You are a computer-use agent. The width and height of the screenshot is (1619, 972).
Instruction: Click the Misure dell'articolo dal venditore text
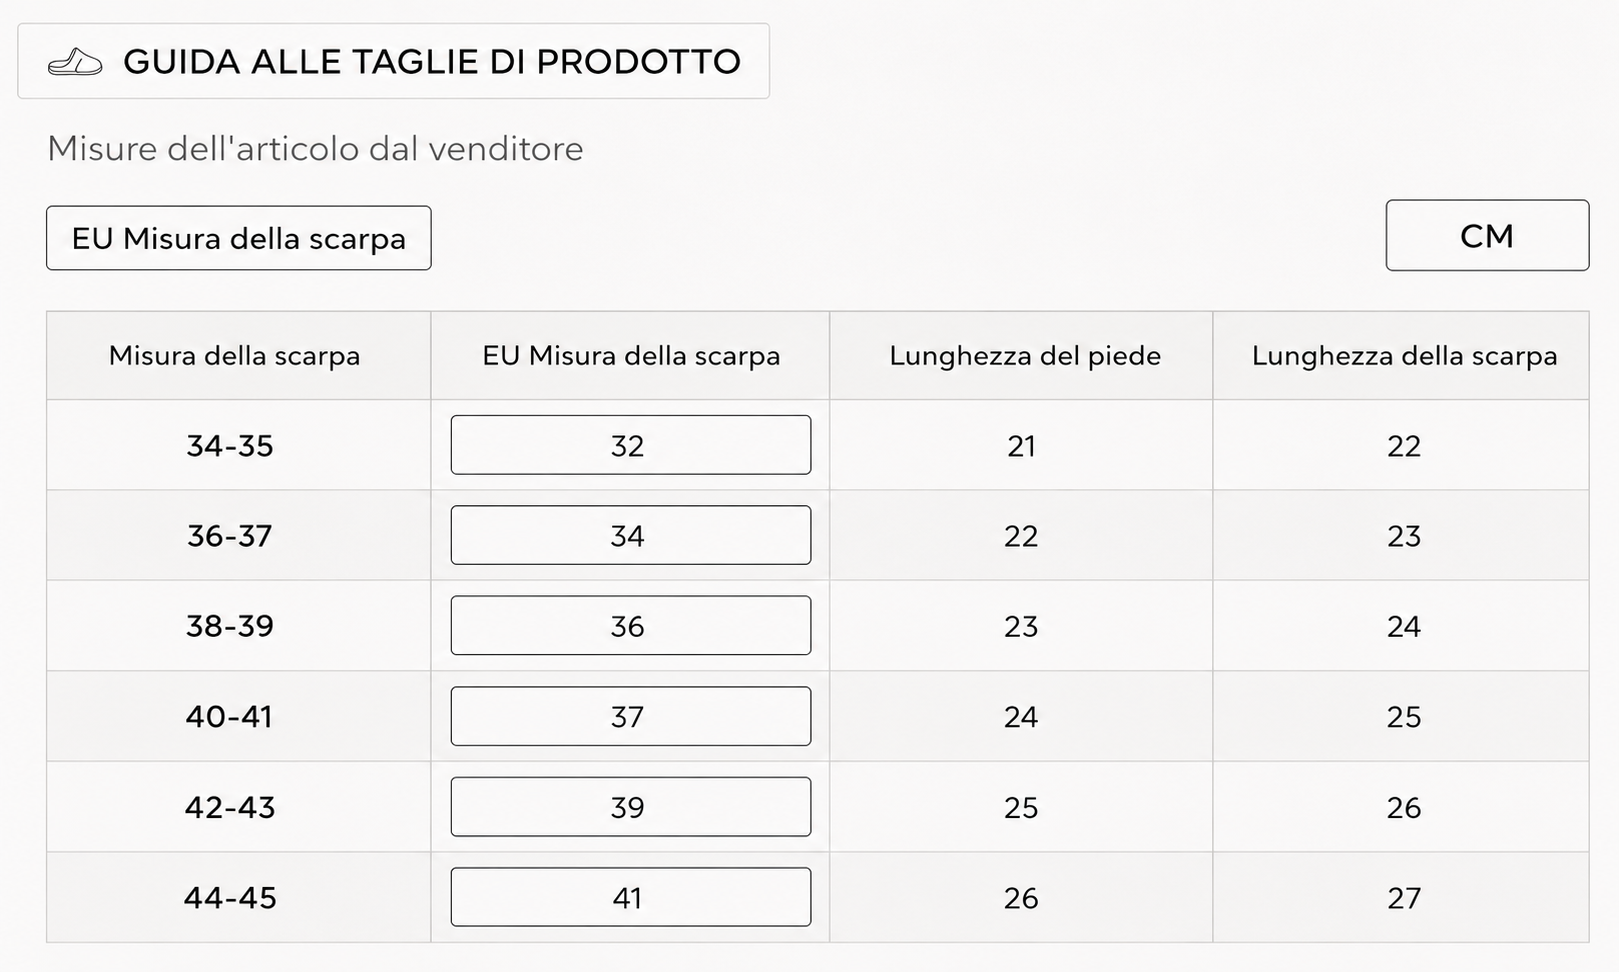315,148
